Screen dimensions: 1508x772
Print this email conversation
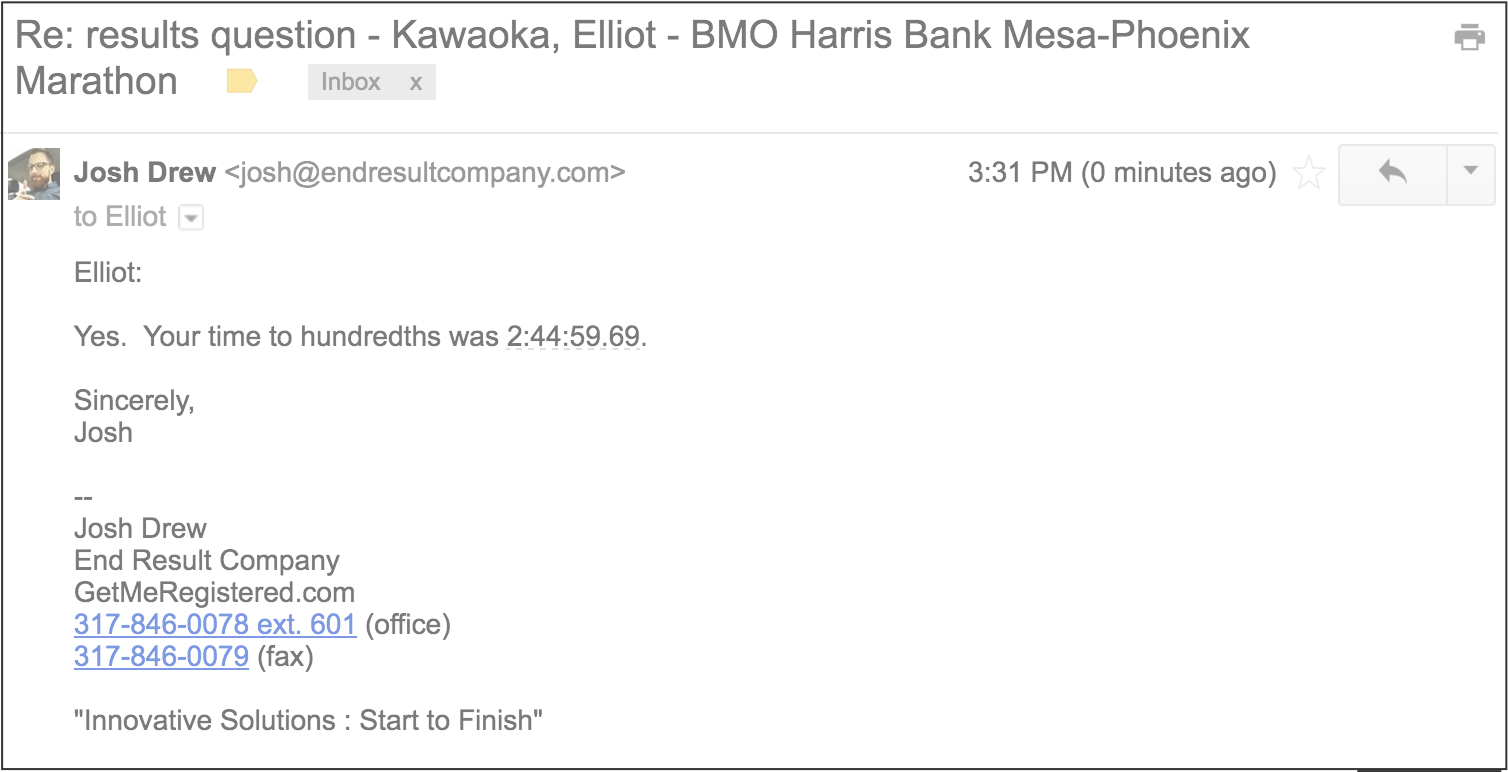[x=1469, y=38]
